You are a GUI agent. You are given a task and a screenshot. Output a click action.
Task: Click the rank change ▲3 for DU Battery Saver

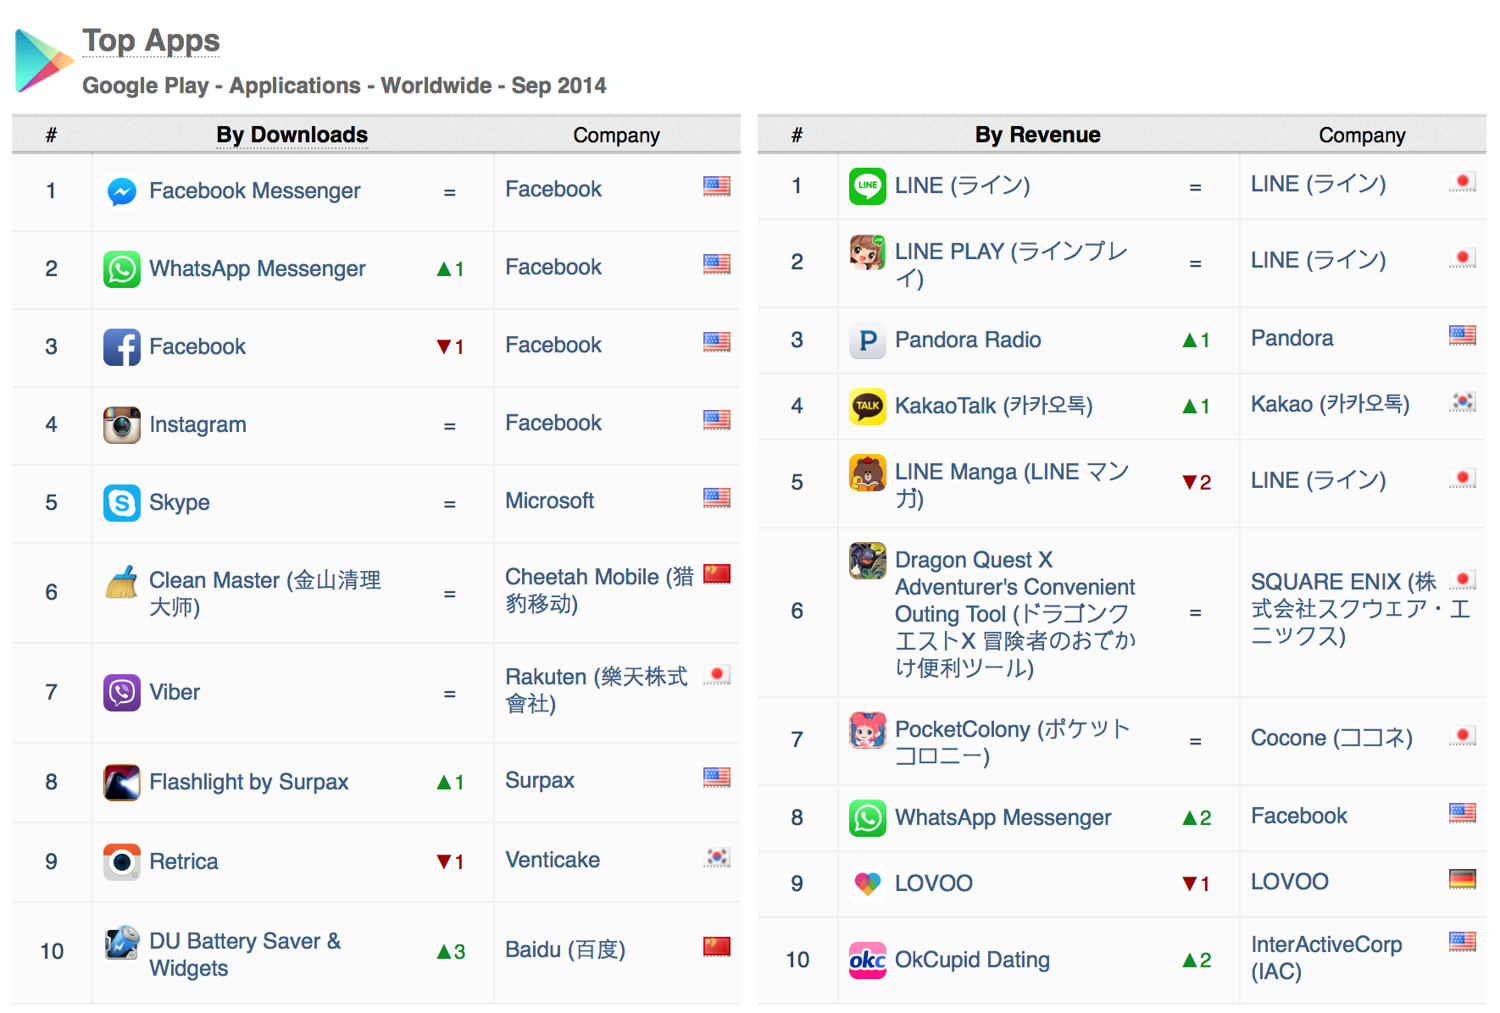tap(451, 952)
